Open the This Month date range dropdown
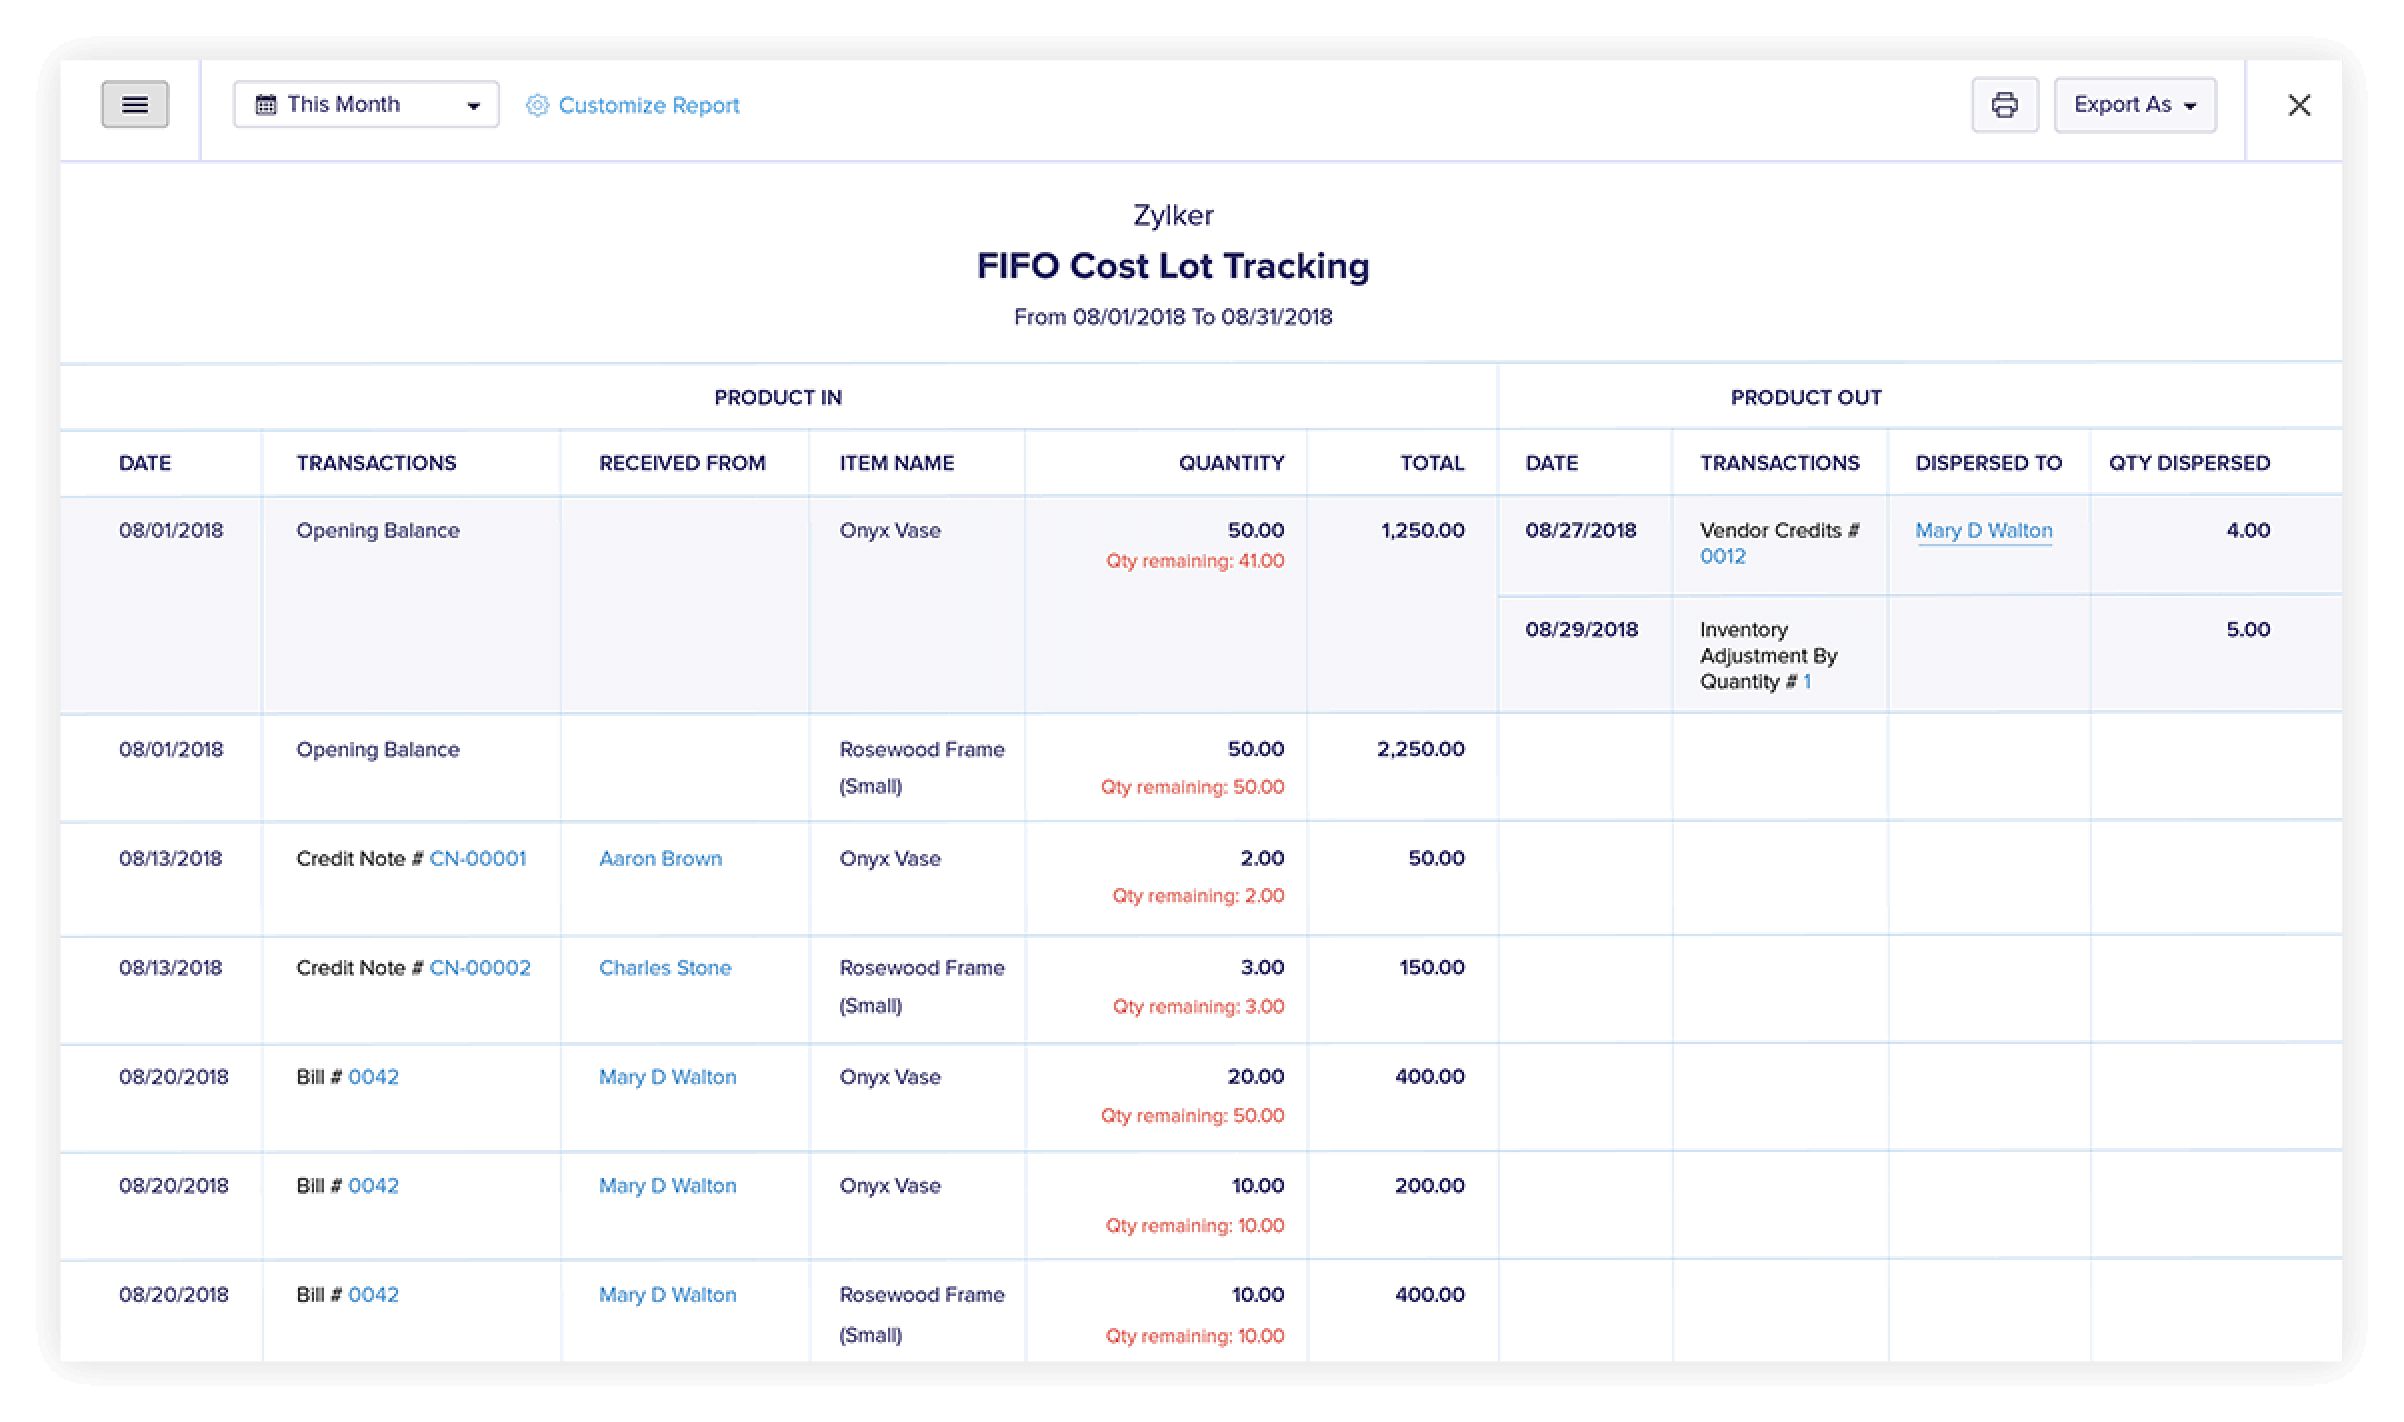The image size is (2404, 1422). (366, 104)
